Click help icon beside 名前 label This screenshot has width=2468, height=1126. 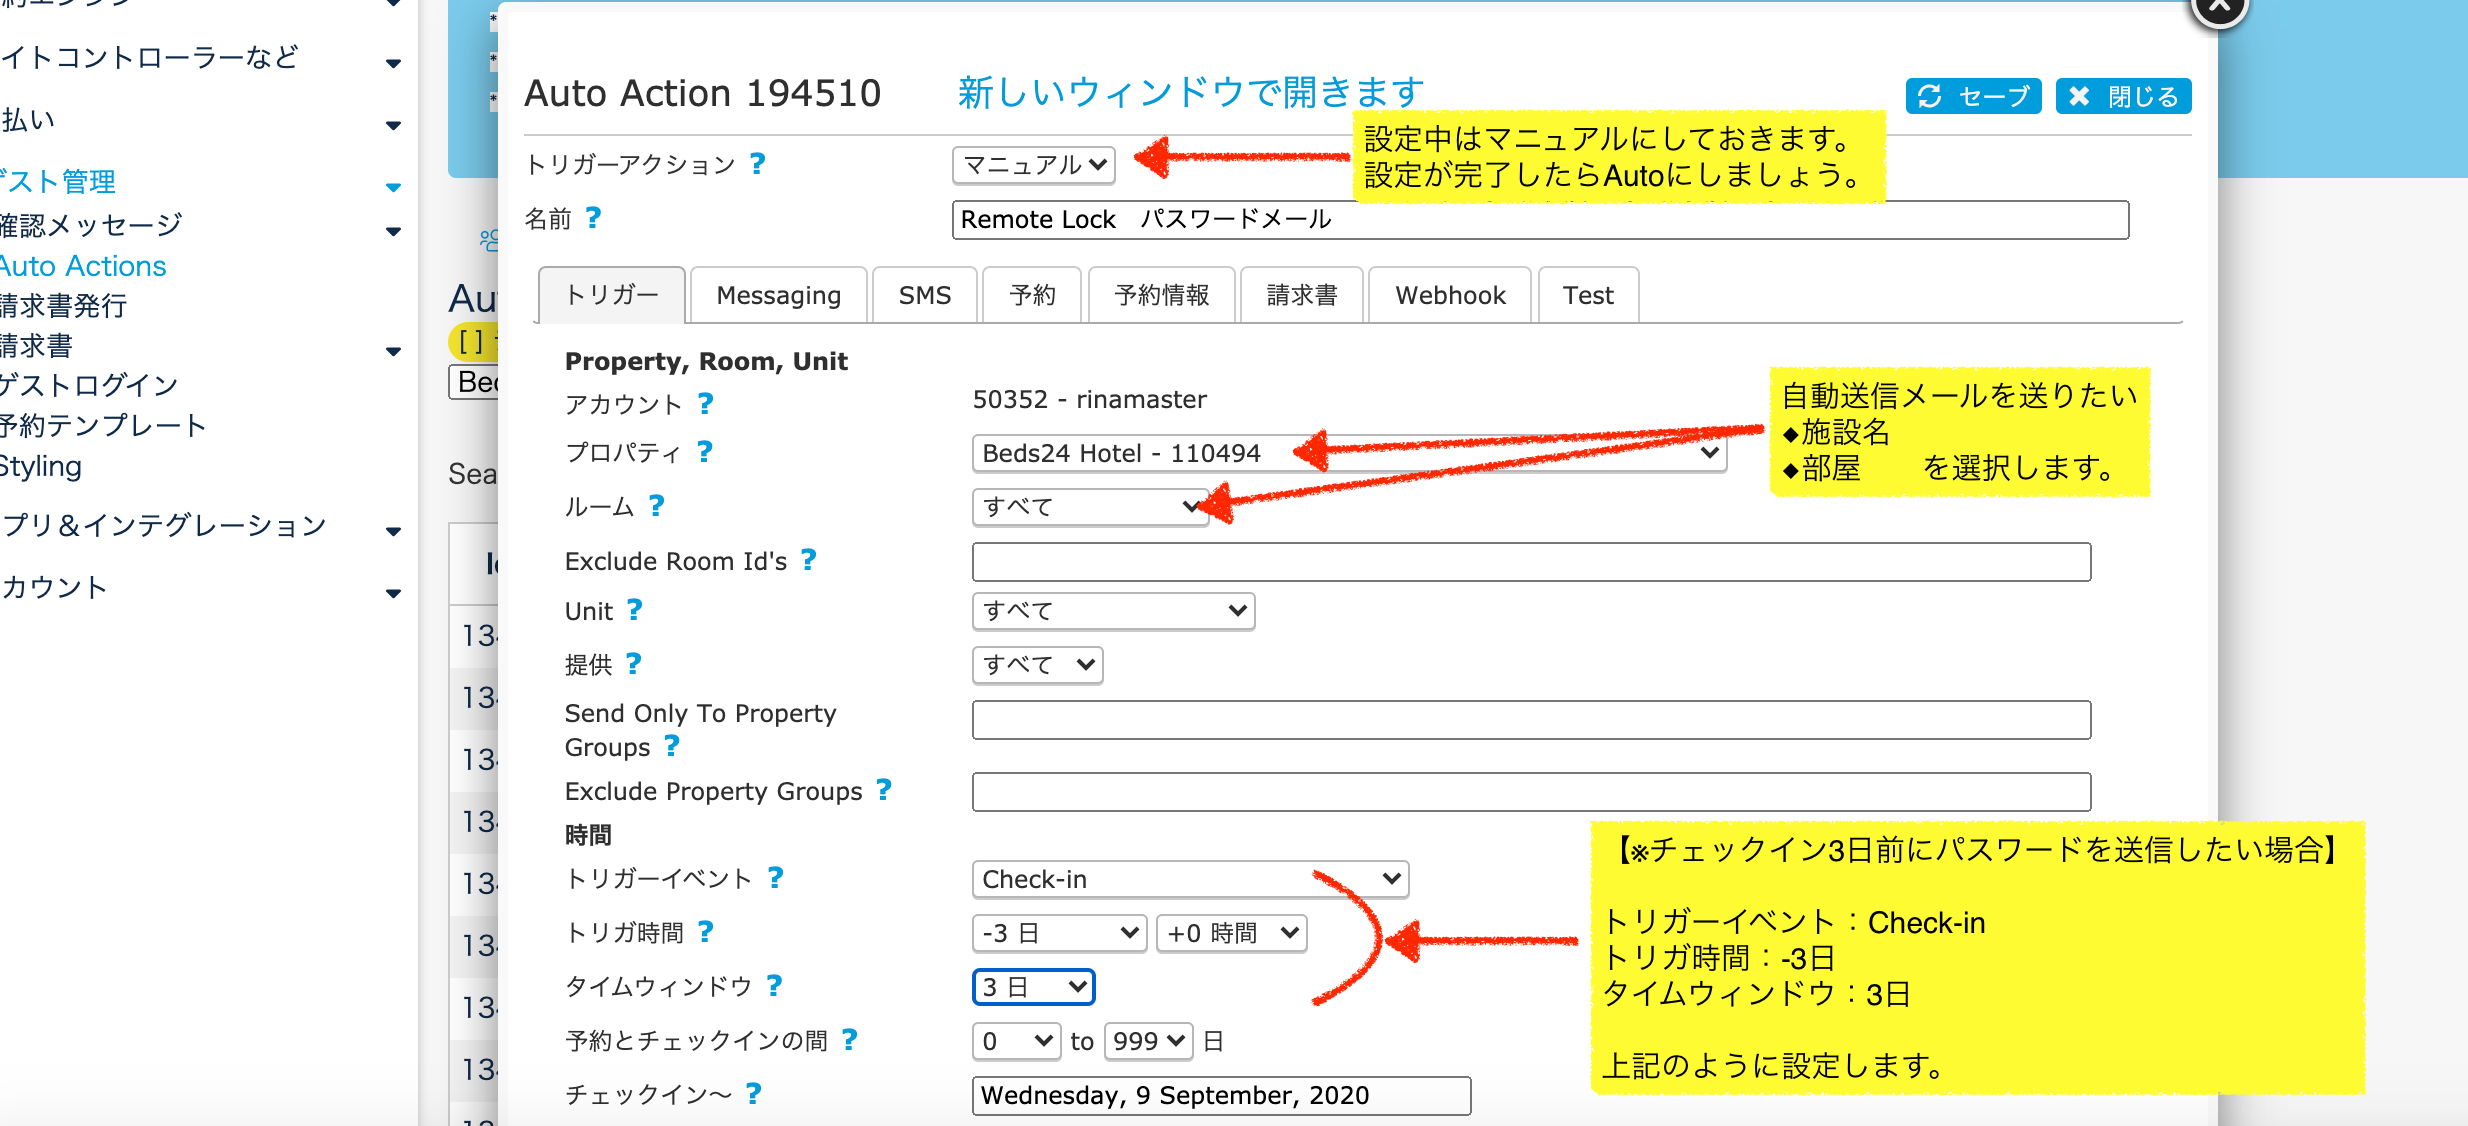tap(593, 218)
